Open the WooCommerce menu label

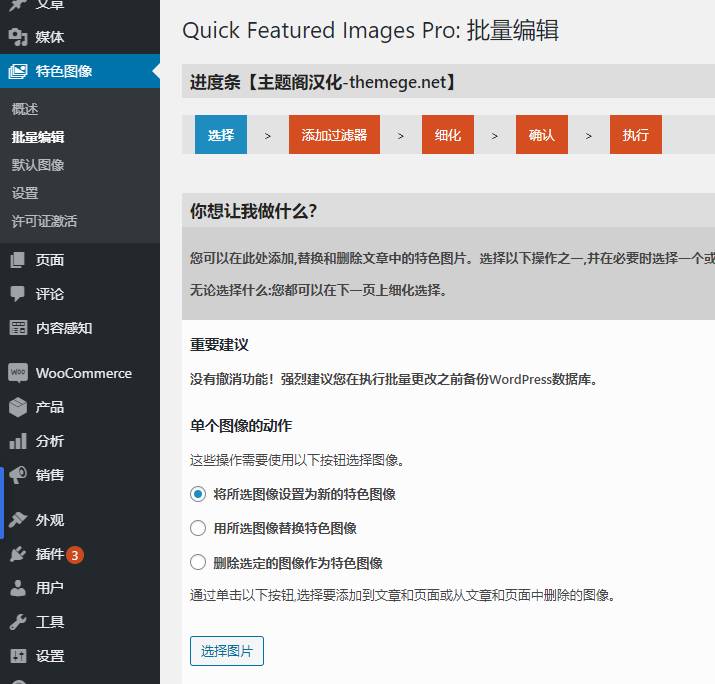84,373
